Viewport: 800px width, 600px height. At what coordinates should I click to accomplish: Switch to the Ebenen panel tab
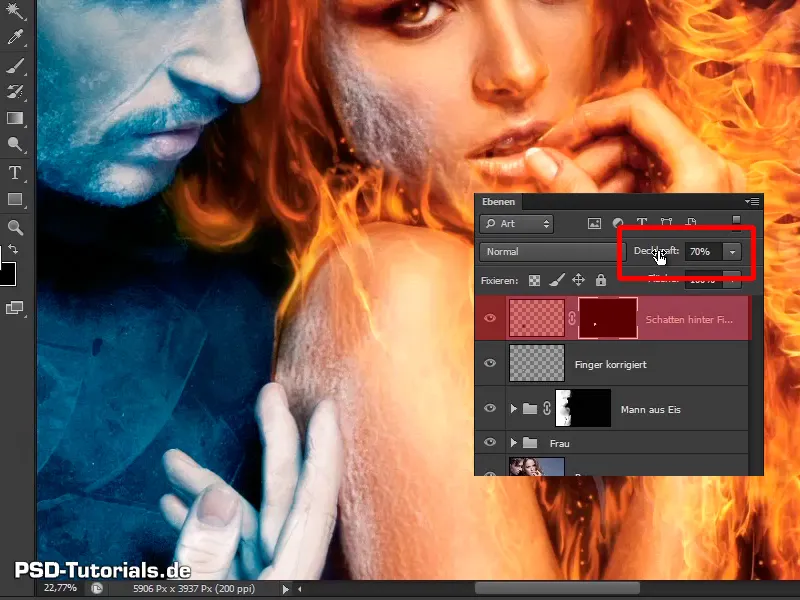(498, 202)
